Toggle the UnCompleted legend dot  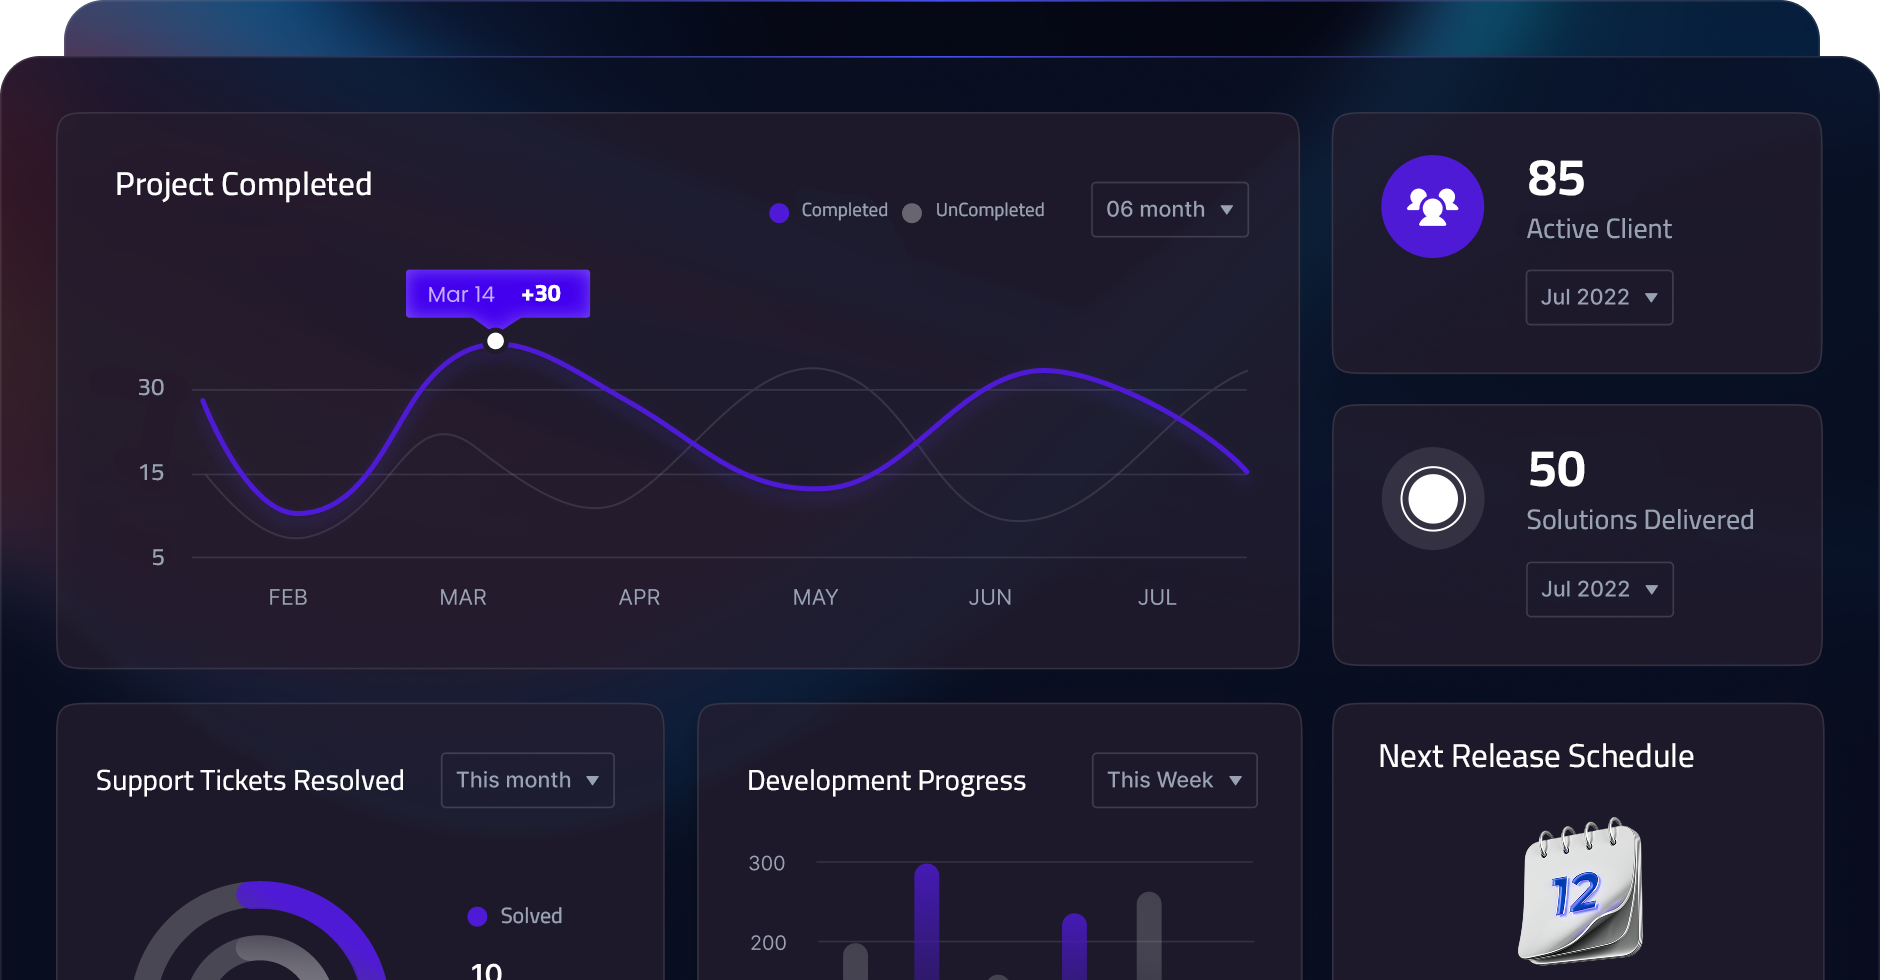point(912,212)
